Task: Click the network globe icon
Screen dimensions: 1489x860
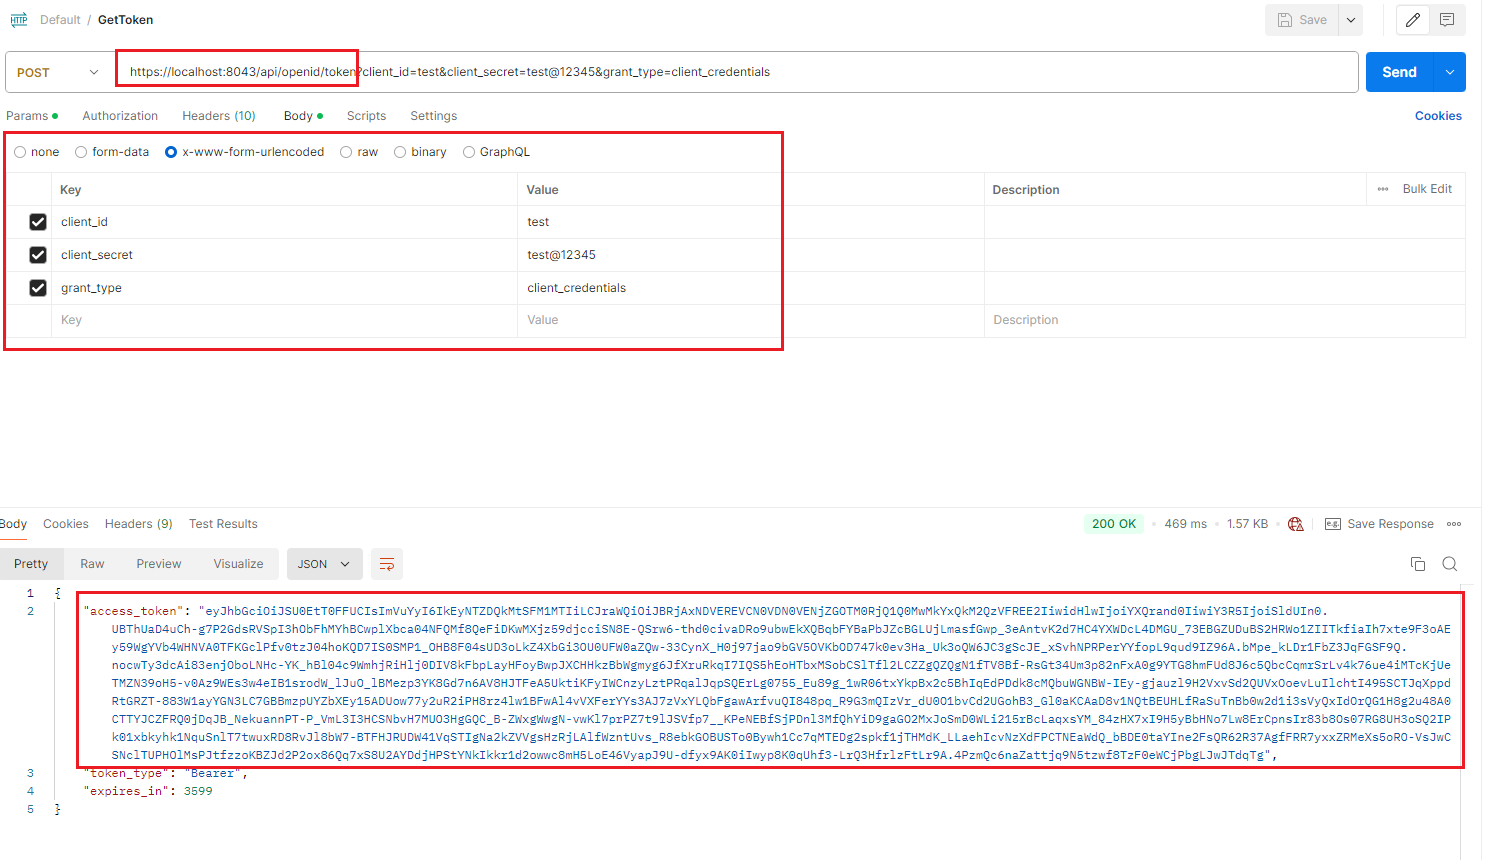Action: (x=1296, y=524)
